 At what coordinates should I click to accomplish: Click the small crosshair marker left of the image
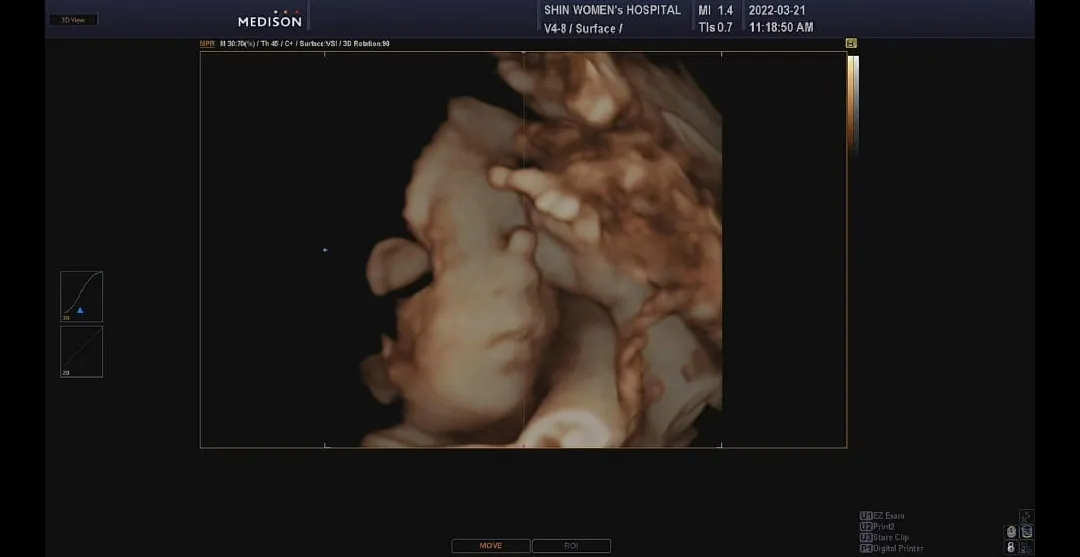325,250
